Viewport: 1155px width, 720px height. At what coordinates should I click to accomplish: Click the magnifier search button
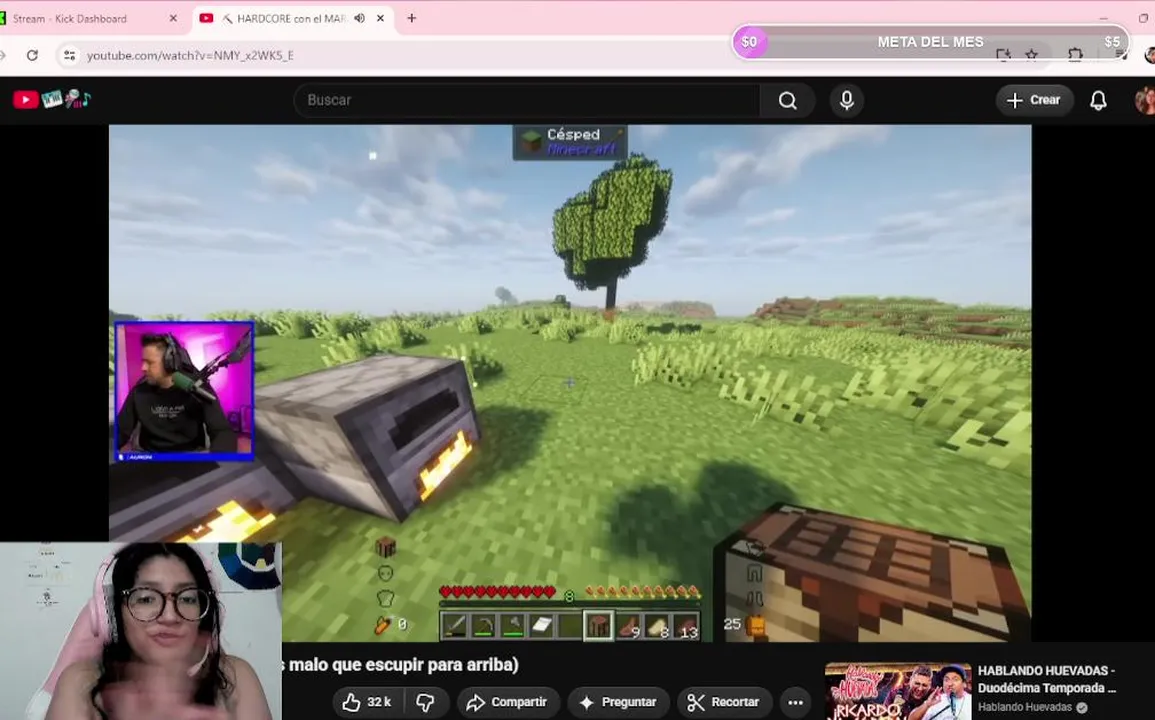pyautogui.click(x=787, y=100)
